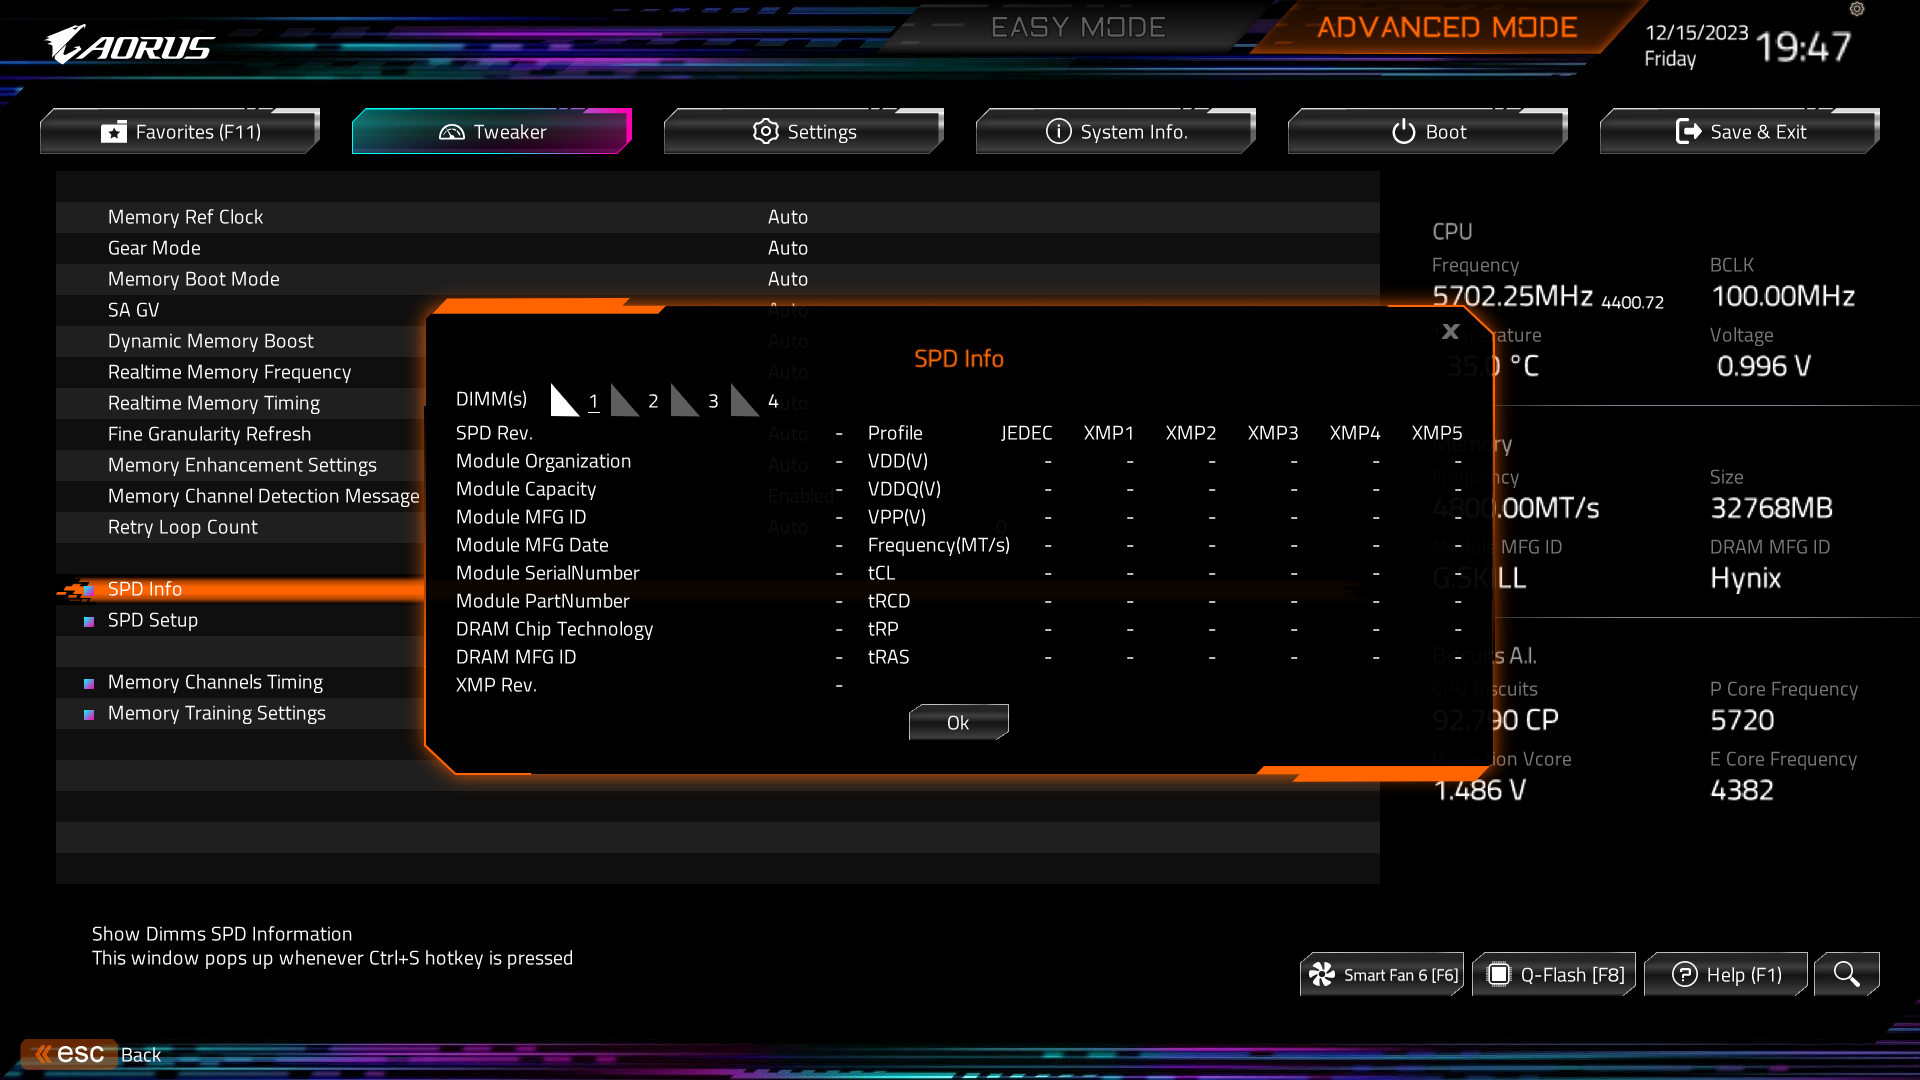
Task: Open the System Info. tab
Action: (1116, 131)
